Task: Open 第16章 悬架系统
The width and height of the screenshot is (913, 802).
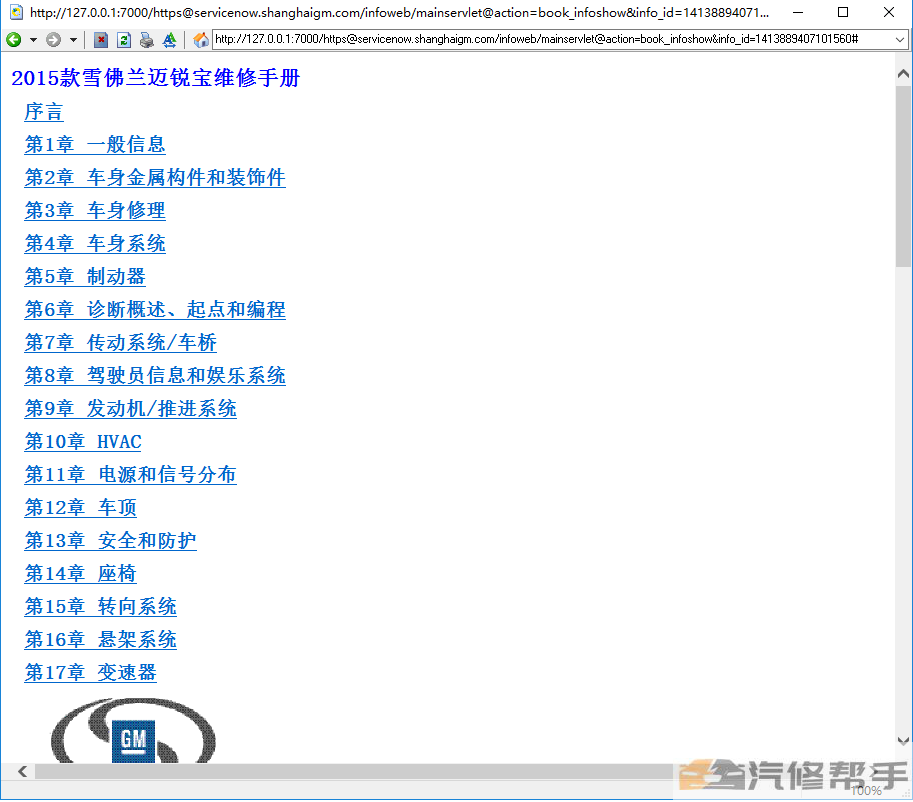Action: (100, 640)
